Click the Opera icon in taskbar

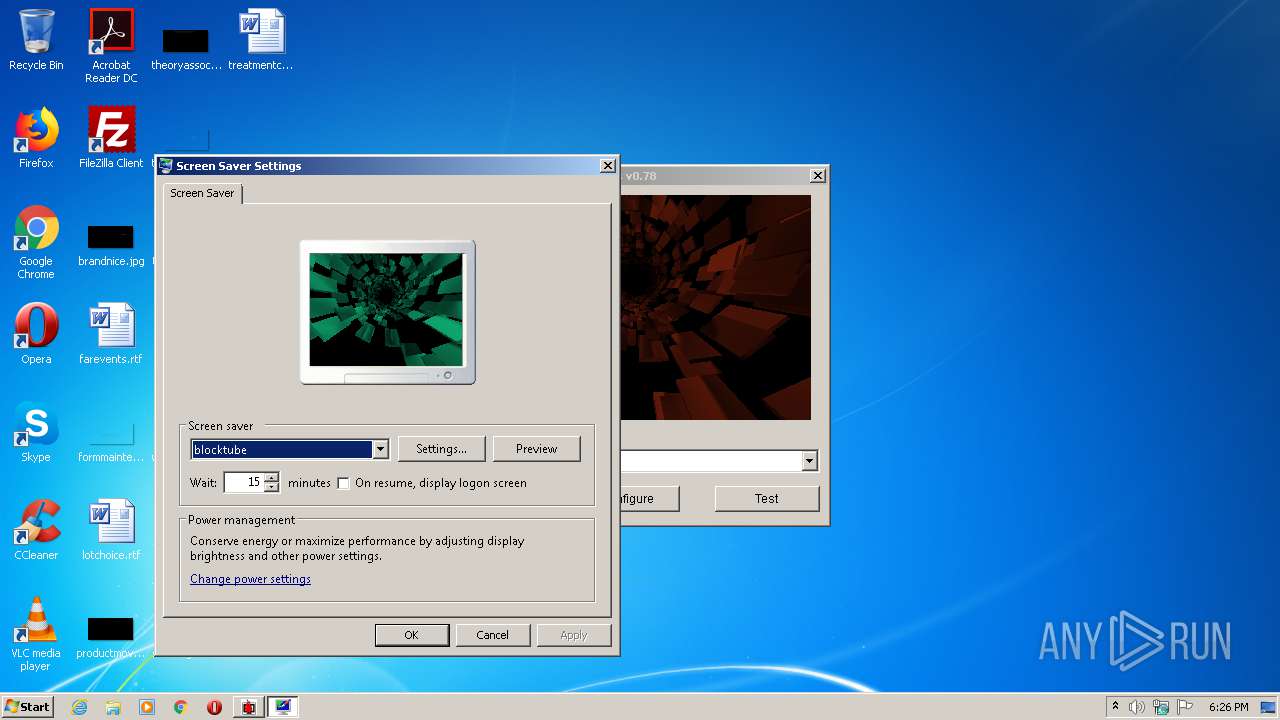(214, 707)
